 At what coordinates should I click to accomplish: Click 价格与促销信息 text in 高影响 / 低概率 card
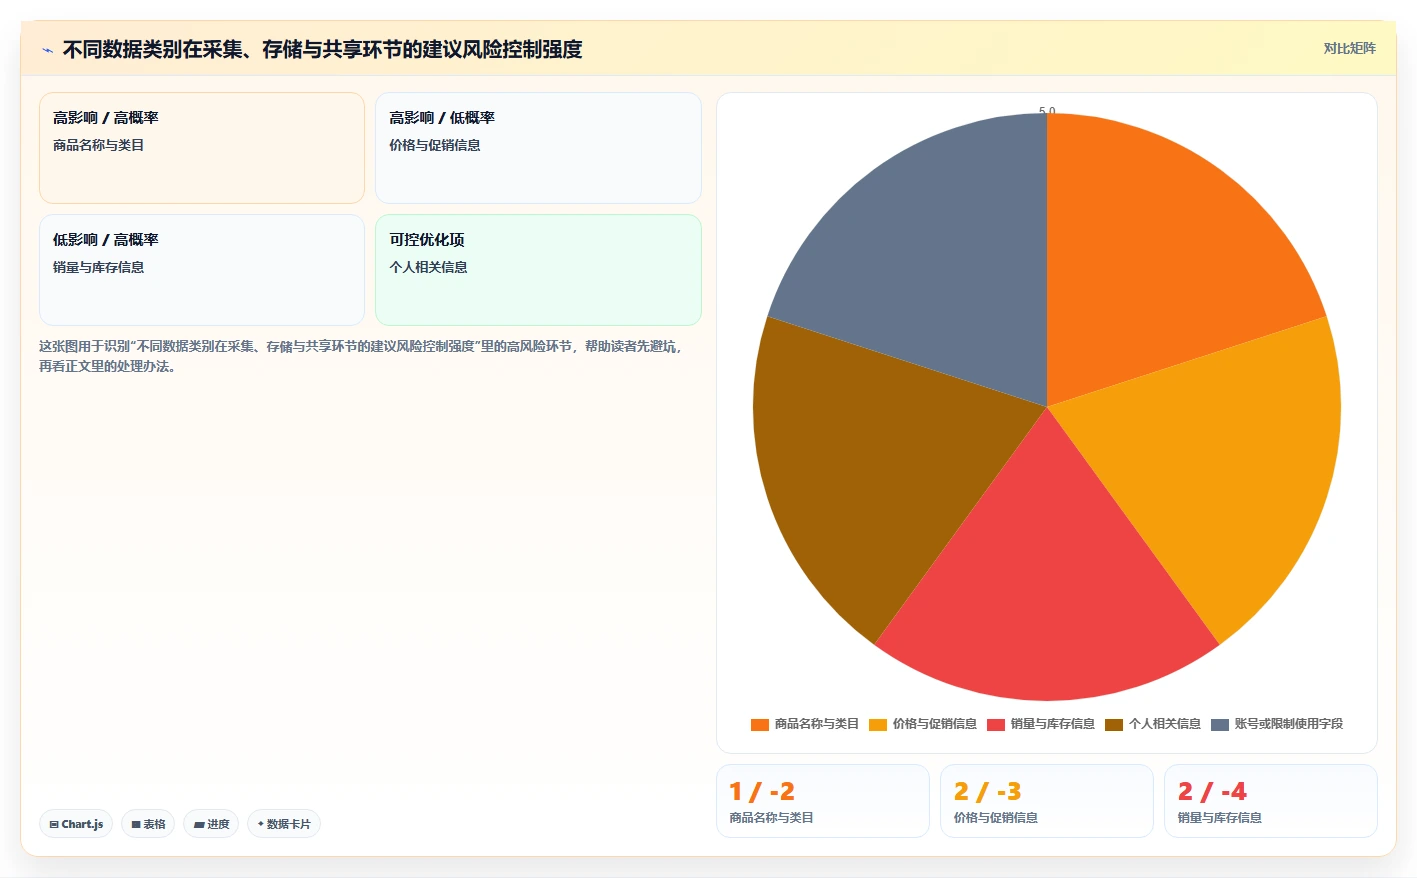[435, 145]
